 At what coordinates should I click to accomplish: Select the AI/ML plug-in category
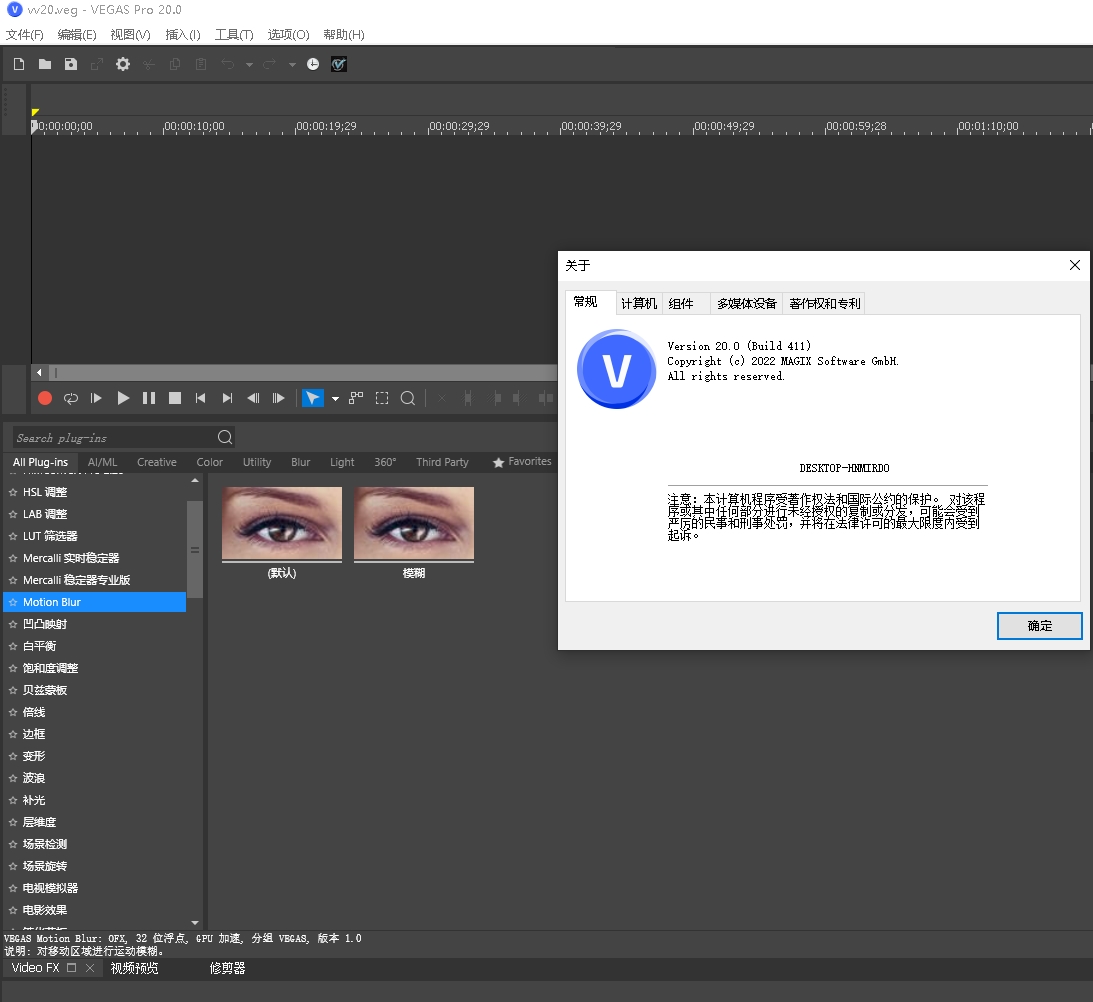click(102, 462)
